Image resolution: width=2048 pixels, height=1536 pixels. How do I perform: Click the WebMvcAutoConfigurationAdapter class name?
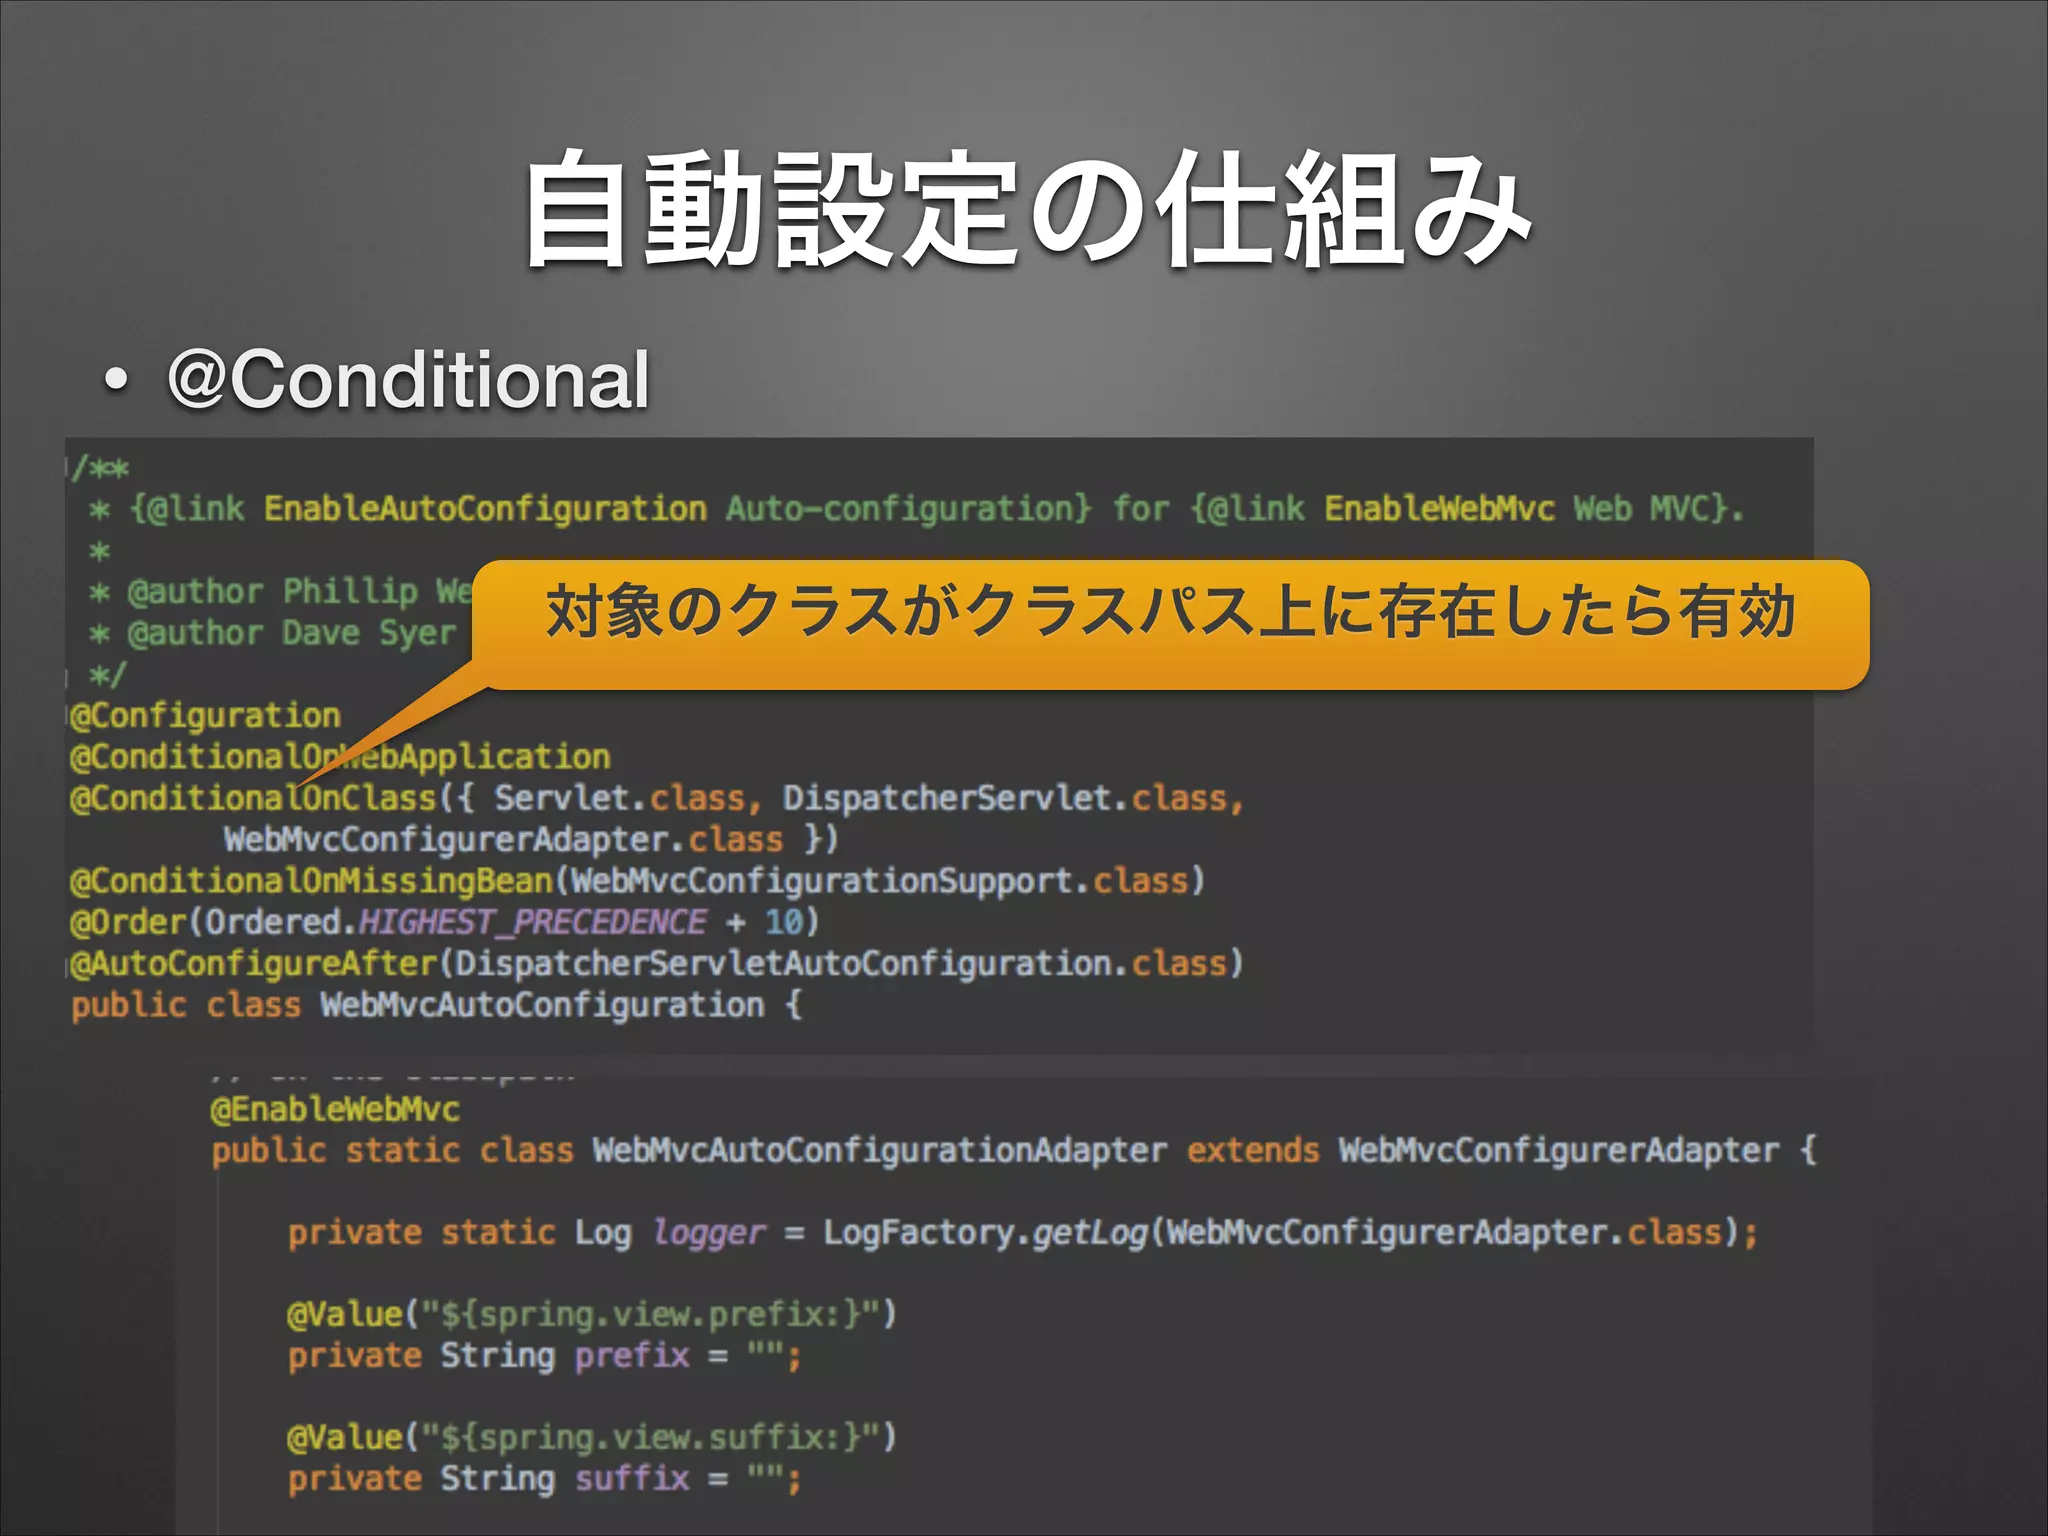tap(880, 1151)
